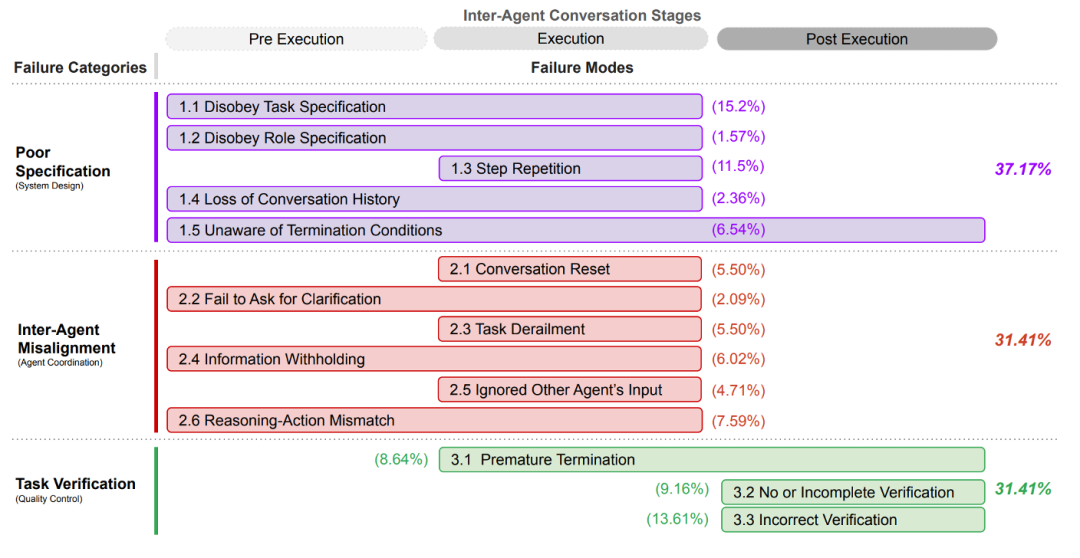Select 1.5 Unaware of Termination Conditions bar
The height and width of the screenshot is (558, 1080).
(575, 230)
